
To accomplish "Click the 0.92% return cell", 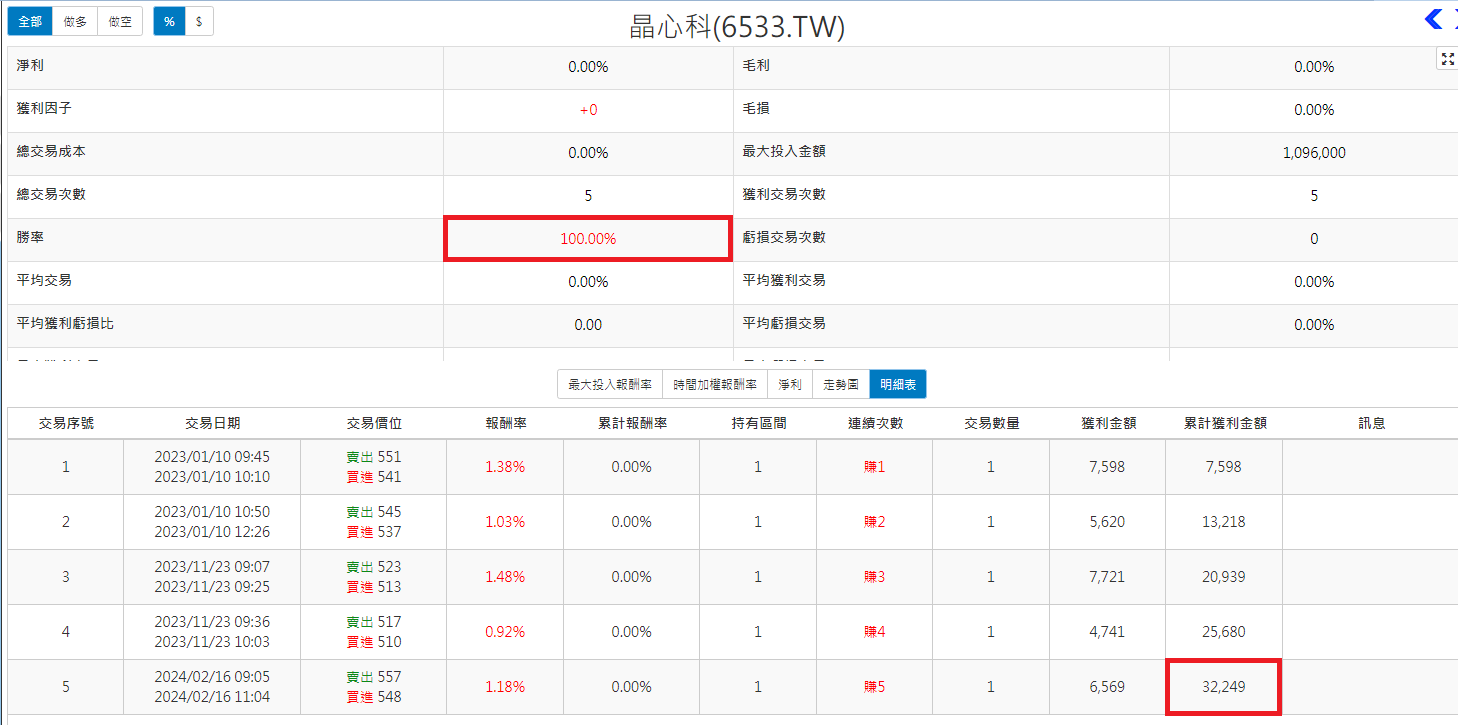I will tap(505, 632).
